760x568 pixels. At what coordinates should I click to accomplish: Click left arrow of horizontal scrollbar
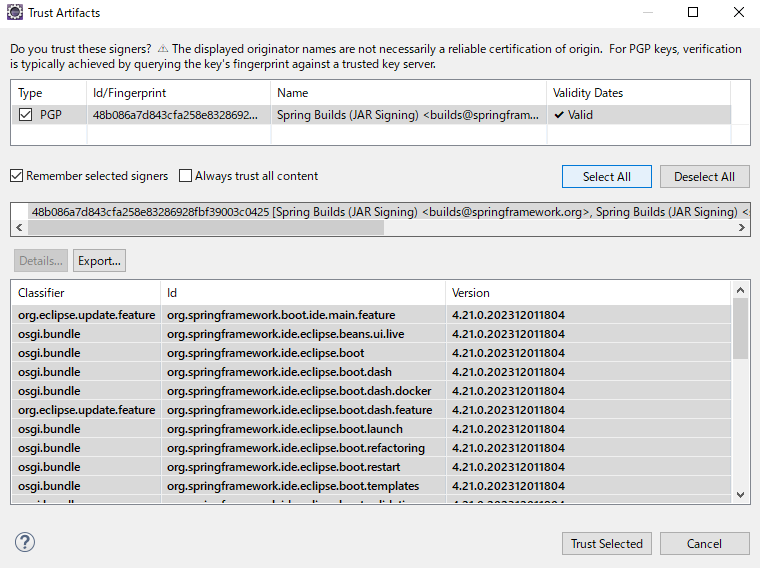pyautogui.click(x=19, y=227)
